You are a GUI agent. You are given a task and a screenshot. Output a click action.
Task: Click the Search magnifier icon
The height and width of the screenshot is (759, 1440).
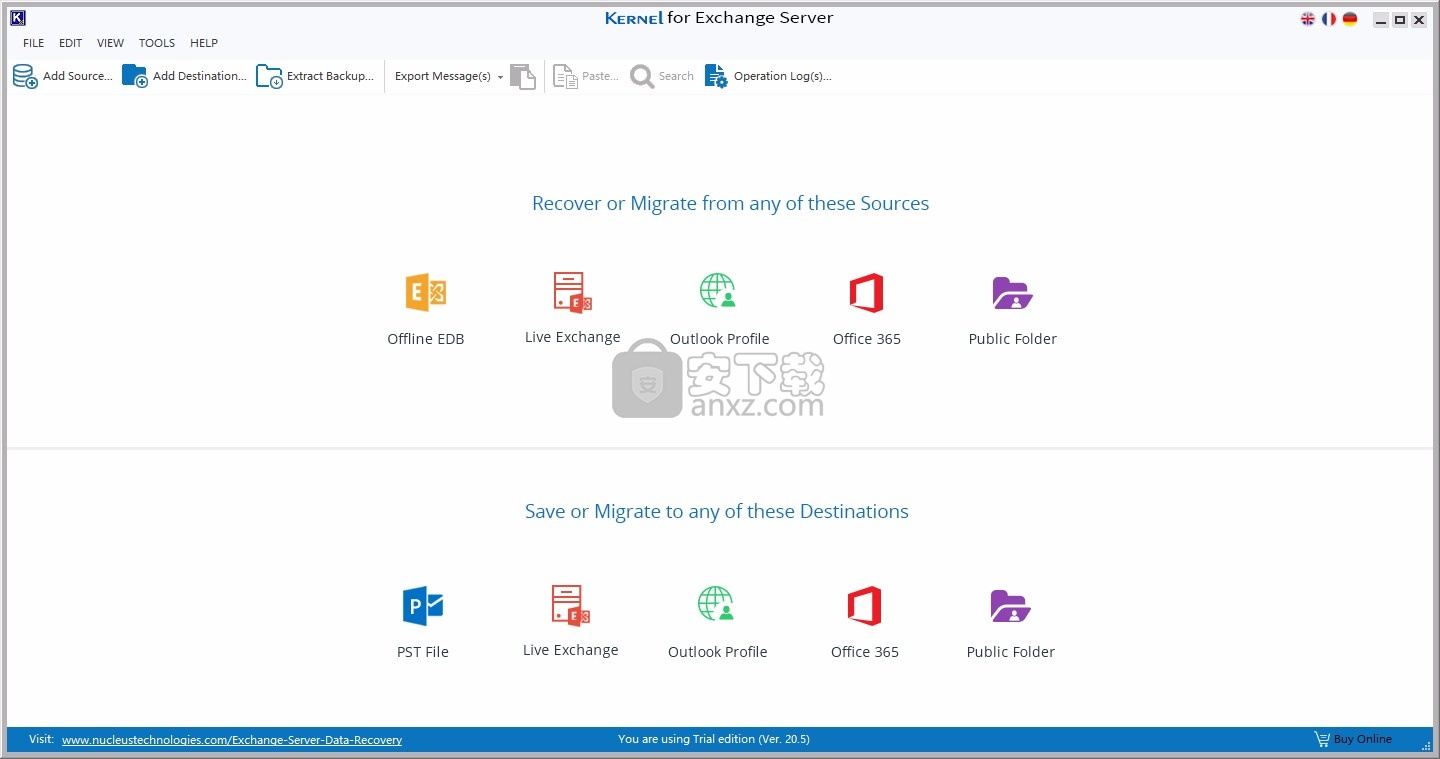pos(642,76)
